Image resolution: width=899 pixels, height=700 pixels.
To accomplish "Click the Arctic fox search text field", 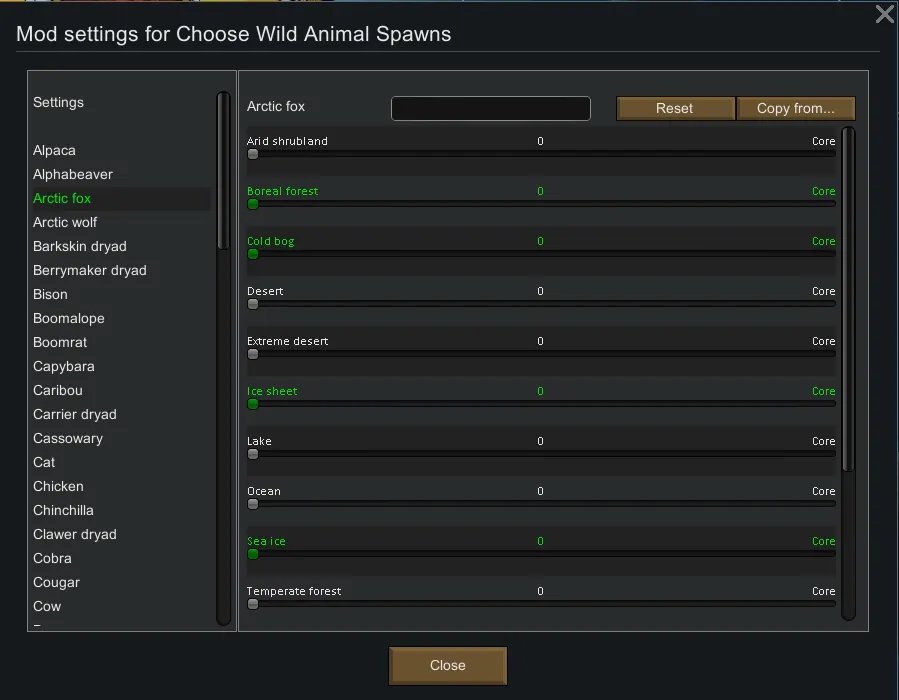I will coord(490,108).
